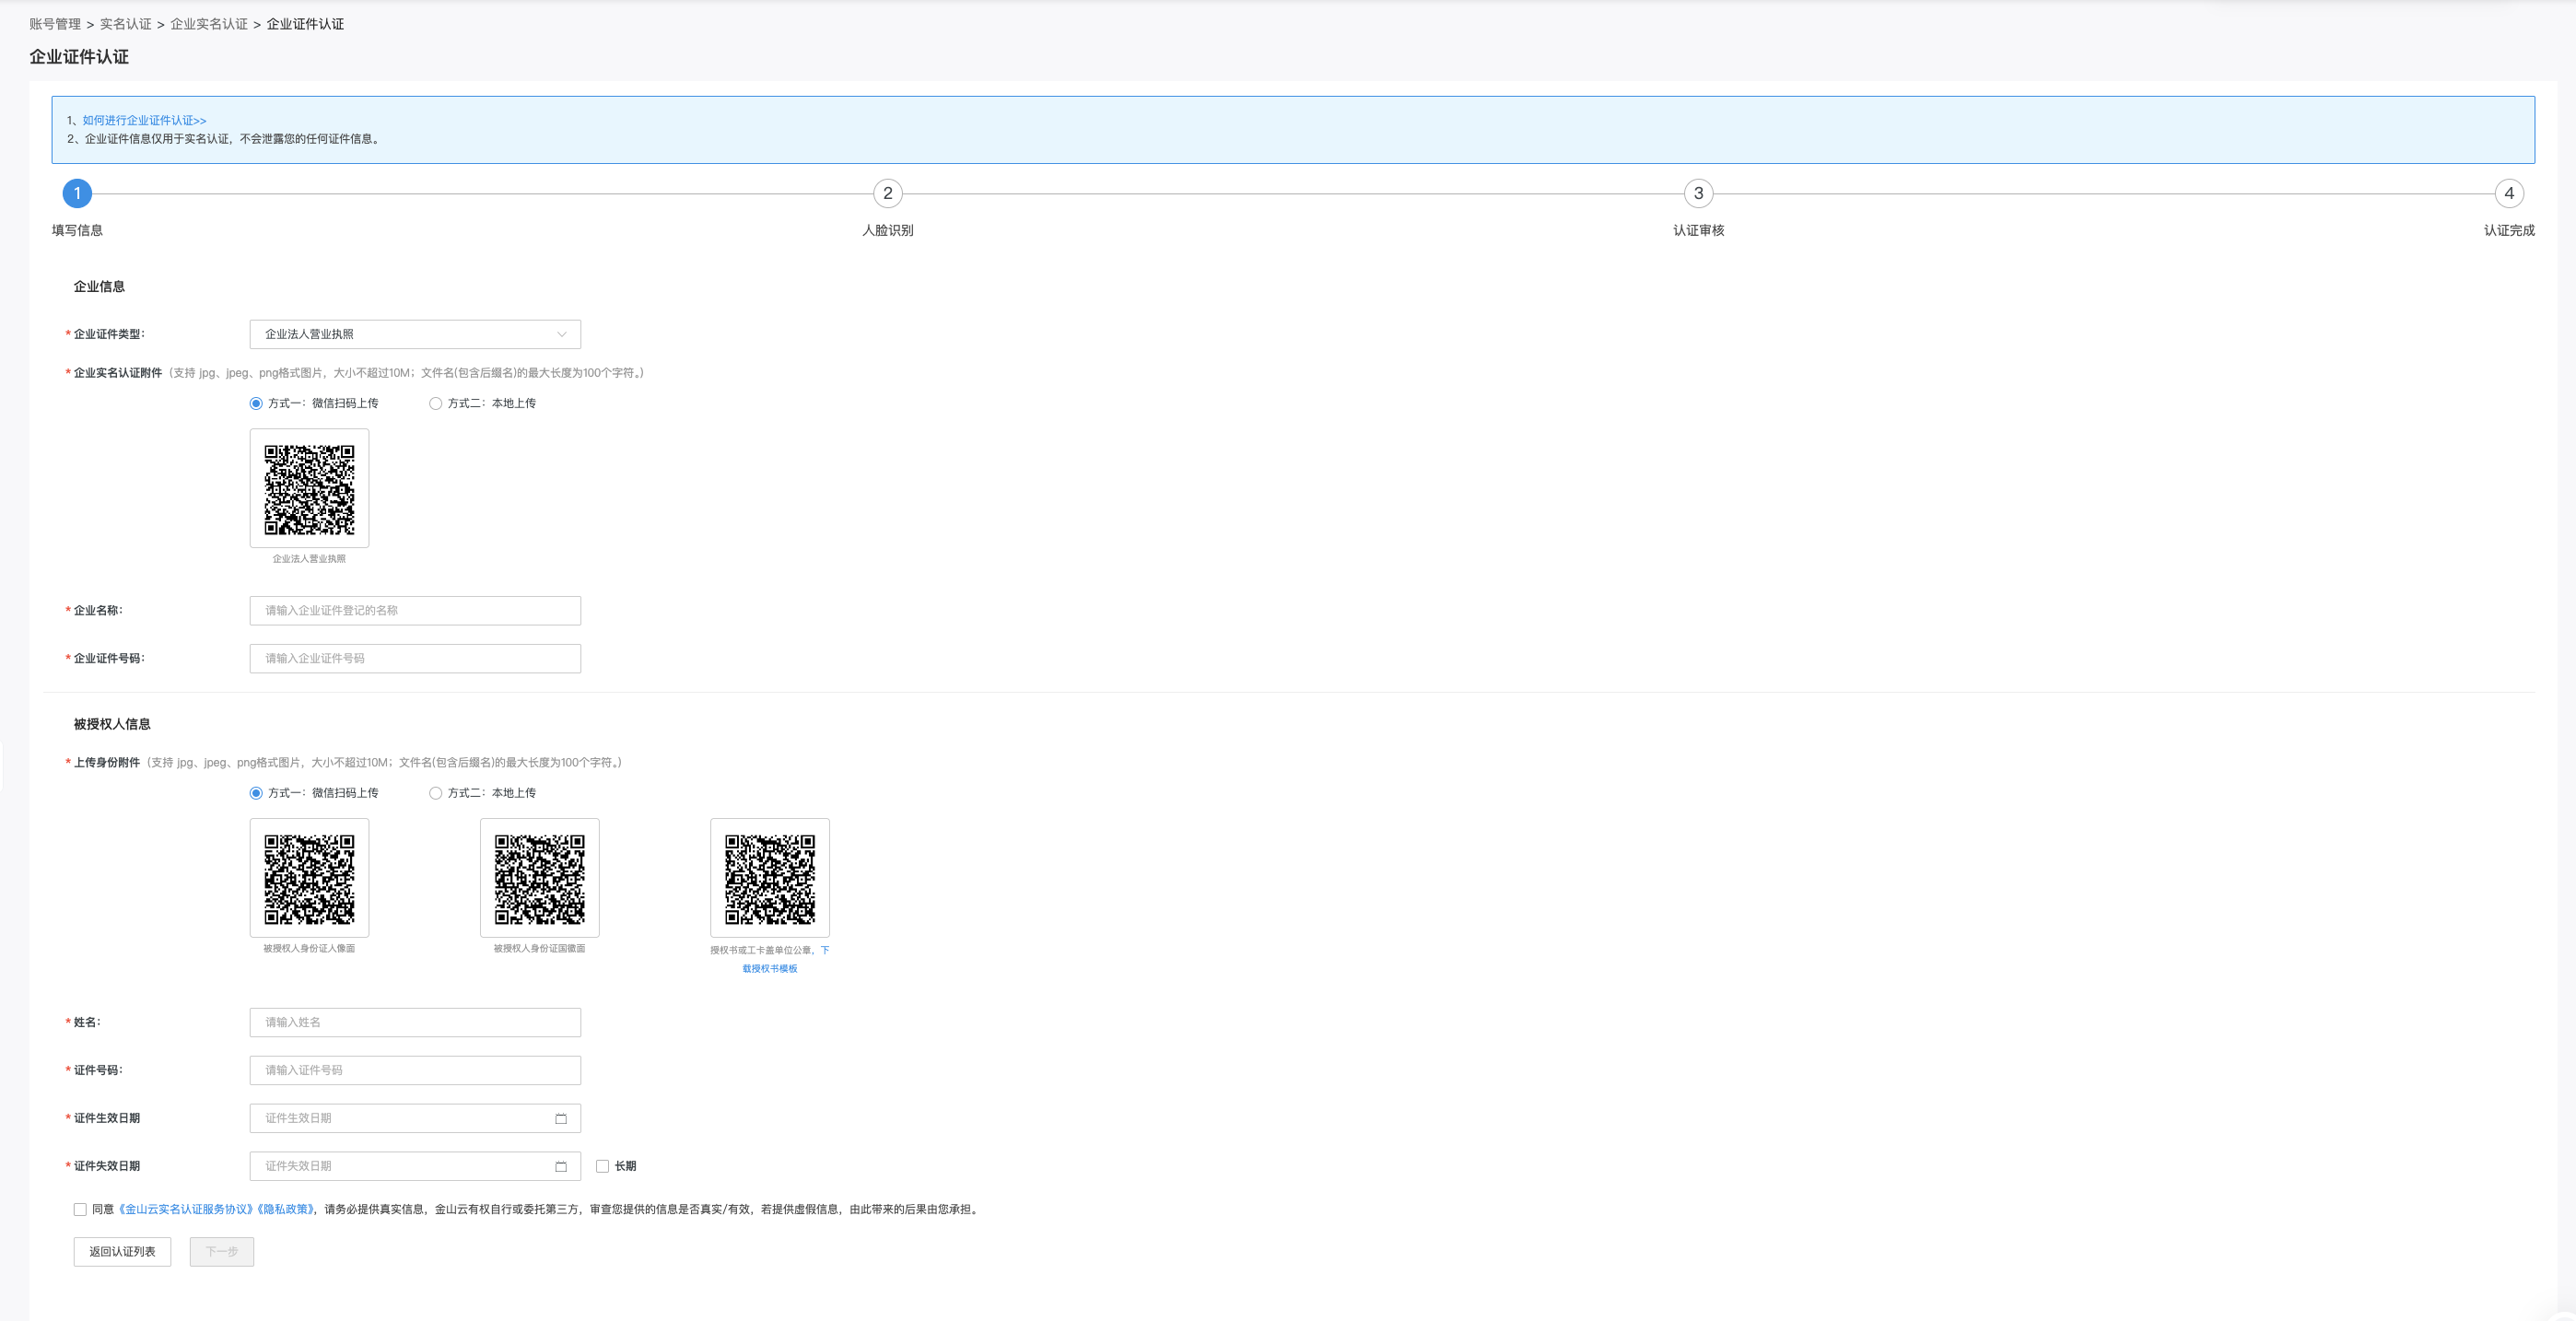Click the 授权书 QR code image
Viewport: 2576px width, 1321px height.
(769, 878)
